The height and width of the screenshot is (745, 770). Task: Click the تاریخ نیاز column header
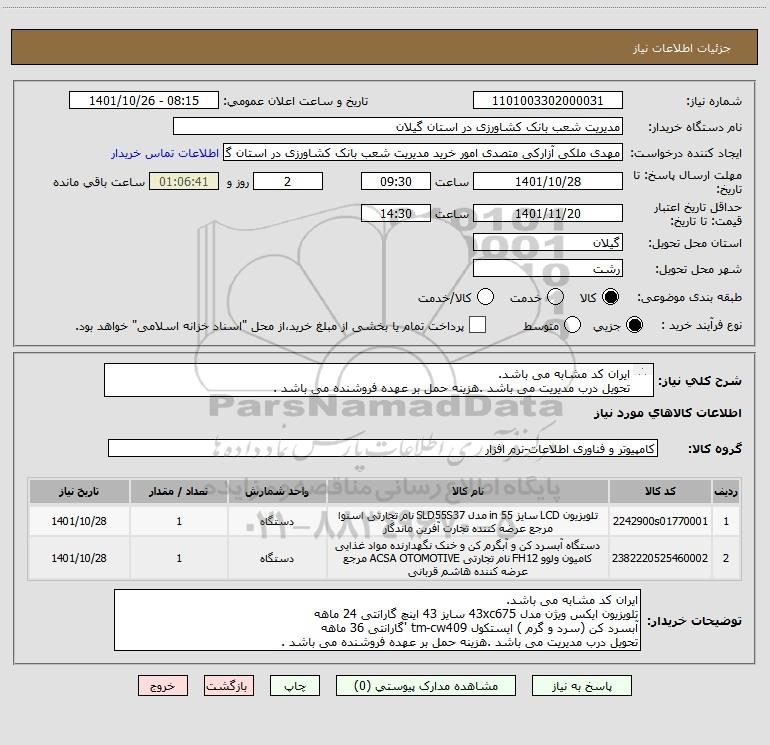79,491
